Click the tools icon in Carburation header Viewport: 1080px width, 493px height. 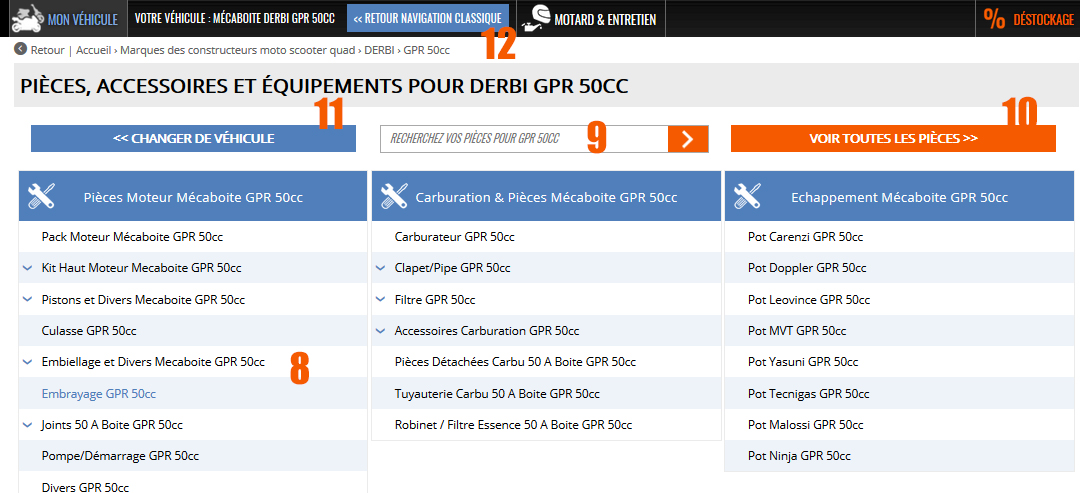(x=394, y=197)
